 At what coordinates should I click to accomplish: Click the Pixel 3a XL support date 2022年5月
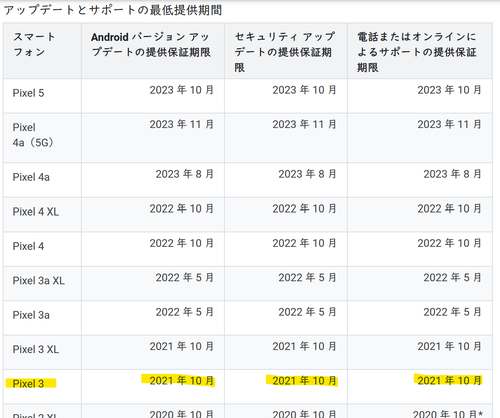click(452, 278)
